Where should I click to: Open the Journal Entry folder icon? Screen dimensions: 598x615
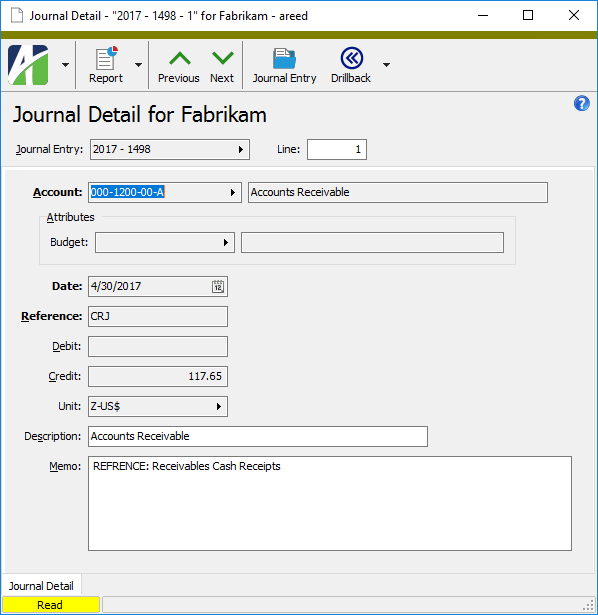coord(284,58)
